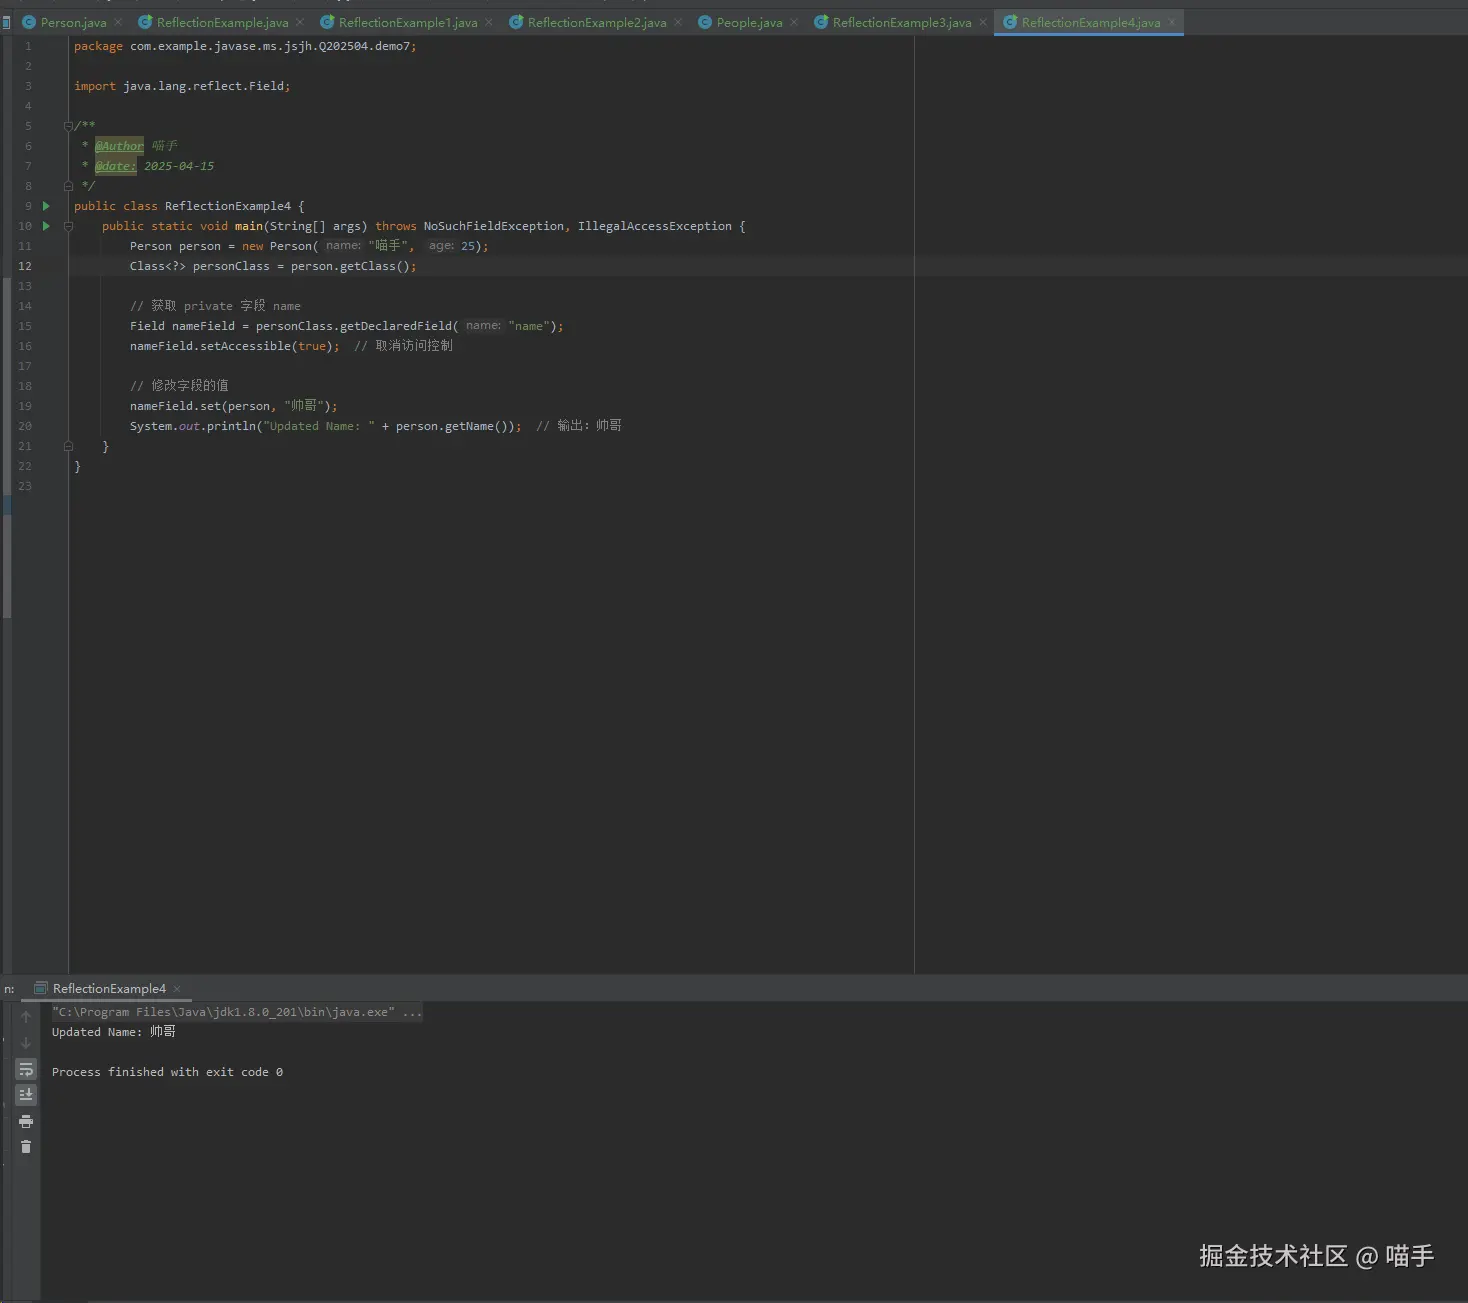This screenshot has width=1468, height=1303.
Task: Click NoSuchFieldException in throws clause
Action: tap(493, 226)
